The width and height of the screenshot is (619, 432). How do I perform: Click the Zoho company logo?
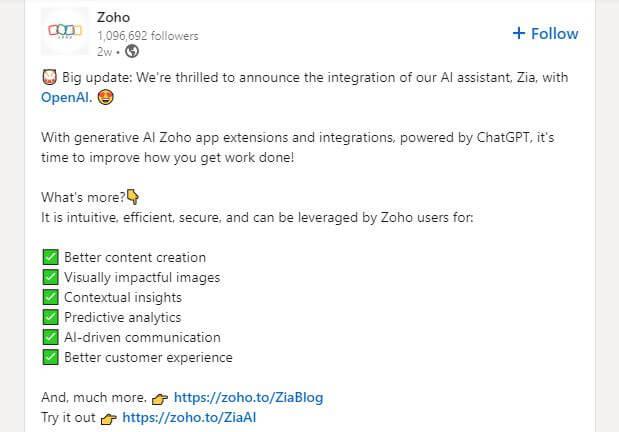coord(65,34)
